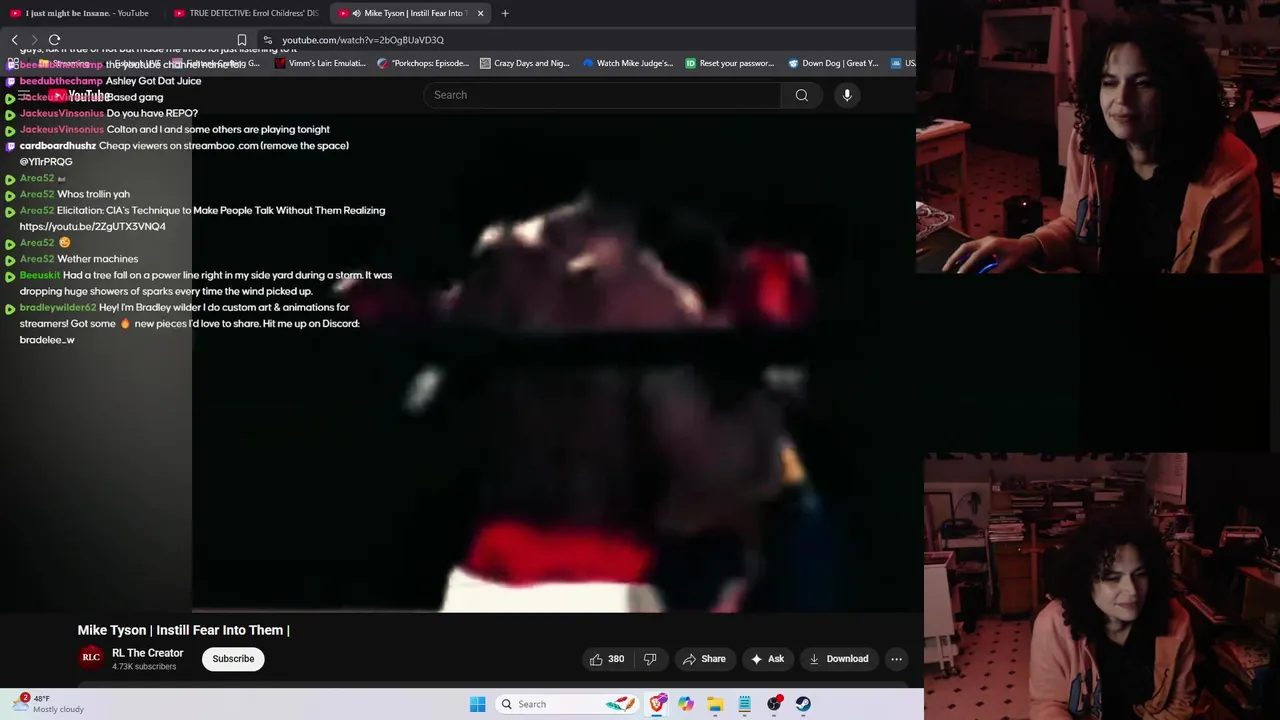Click the YouTube search magnifier button
1280x720 pixels.
[801, 95]
